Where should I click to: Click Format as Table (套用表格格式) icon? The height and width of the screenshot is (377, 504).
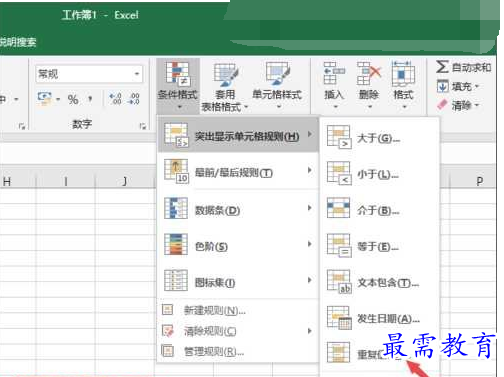225,76
